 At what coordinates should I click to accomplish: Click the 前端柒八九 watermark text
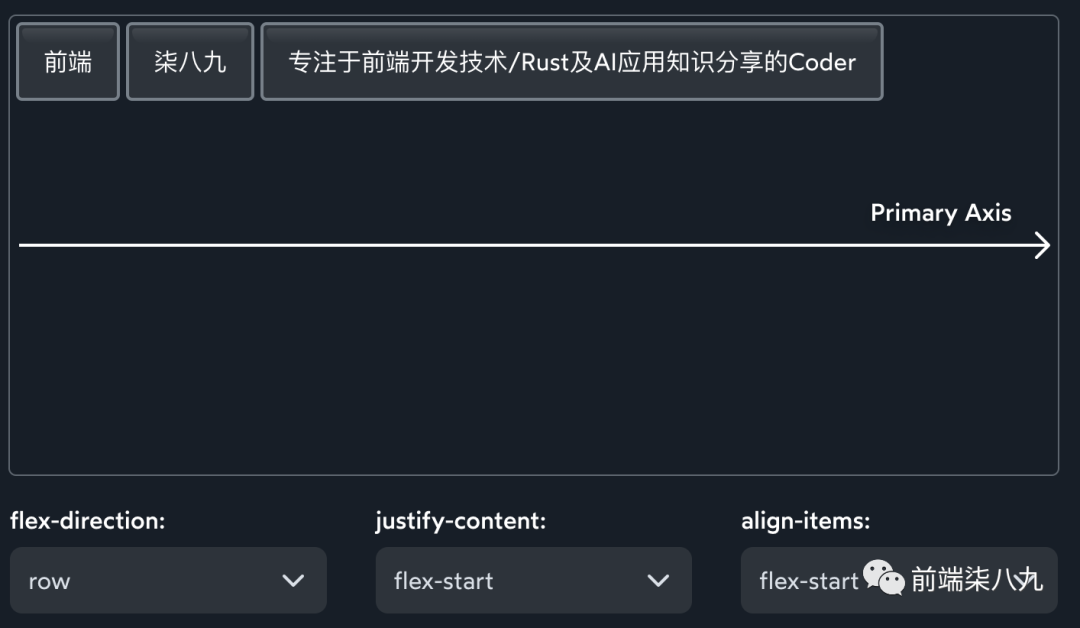tap(976, 580)
